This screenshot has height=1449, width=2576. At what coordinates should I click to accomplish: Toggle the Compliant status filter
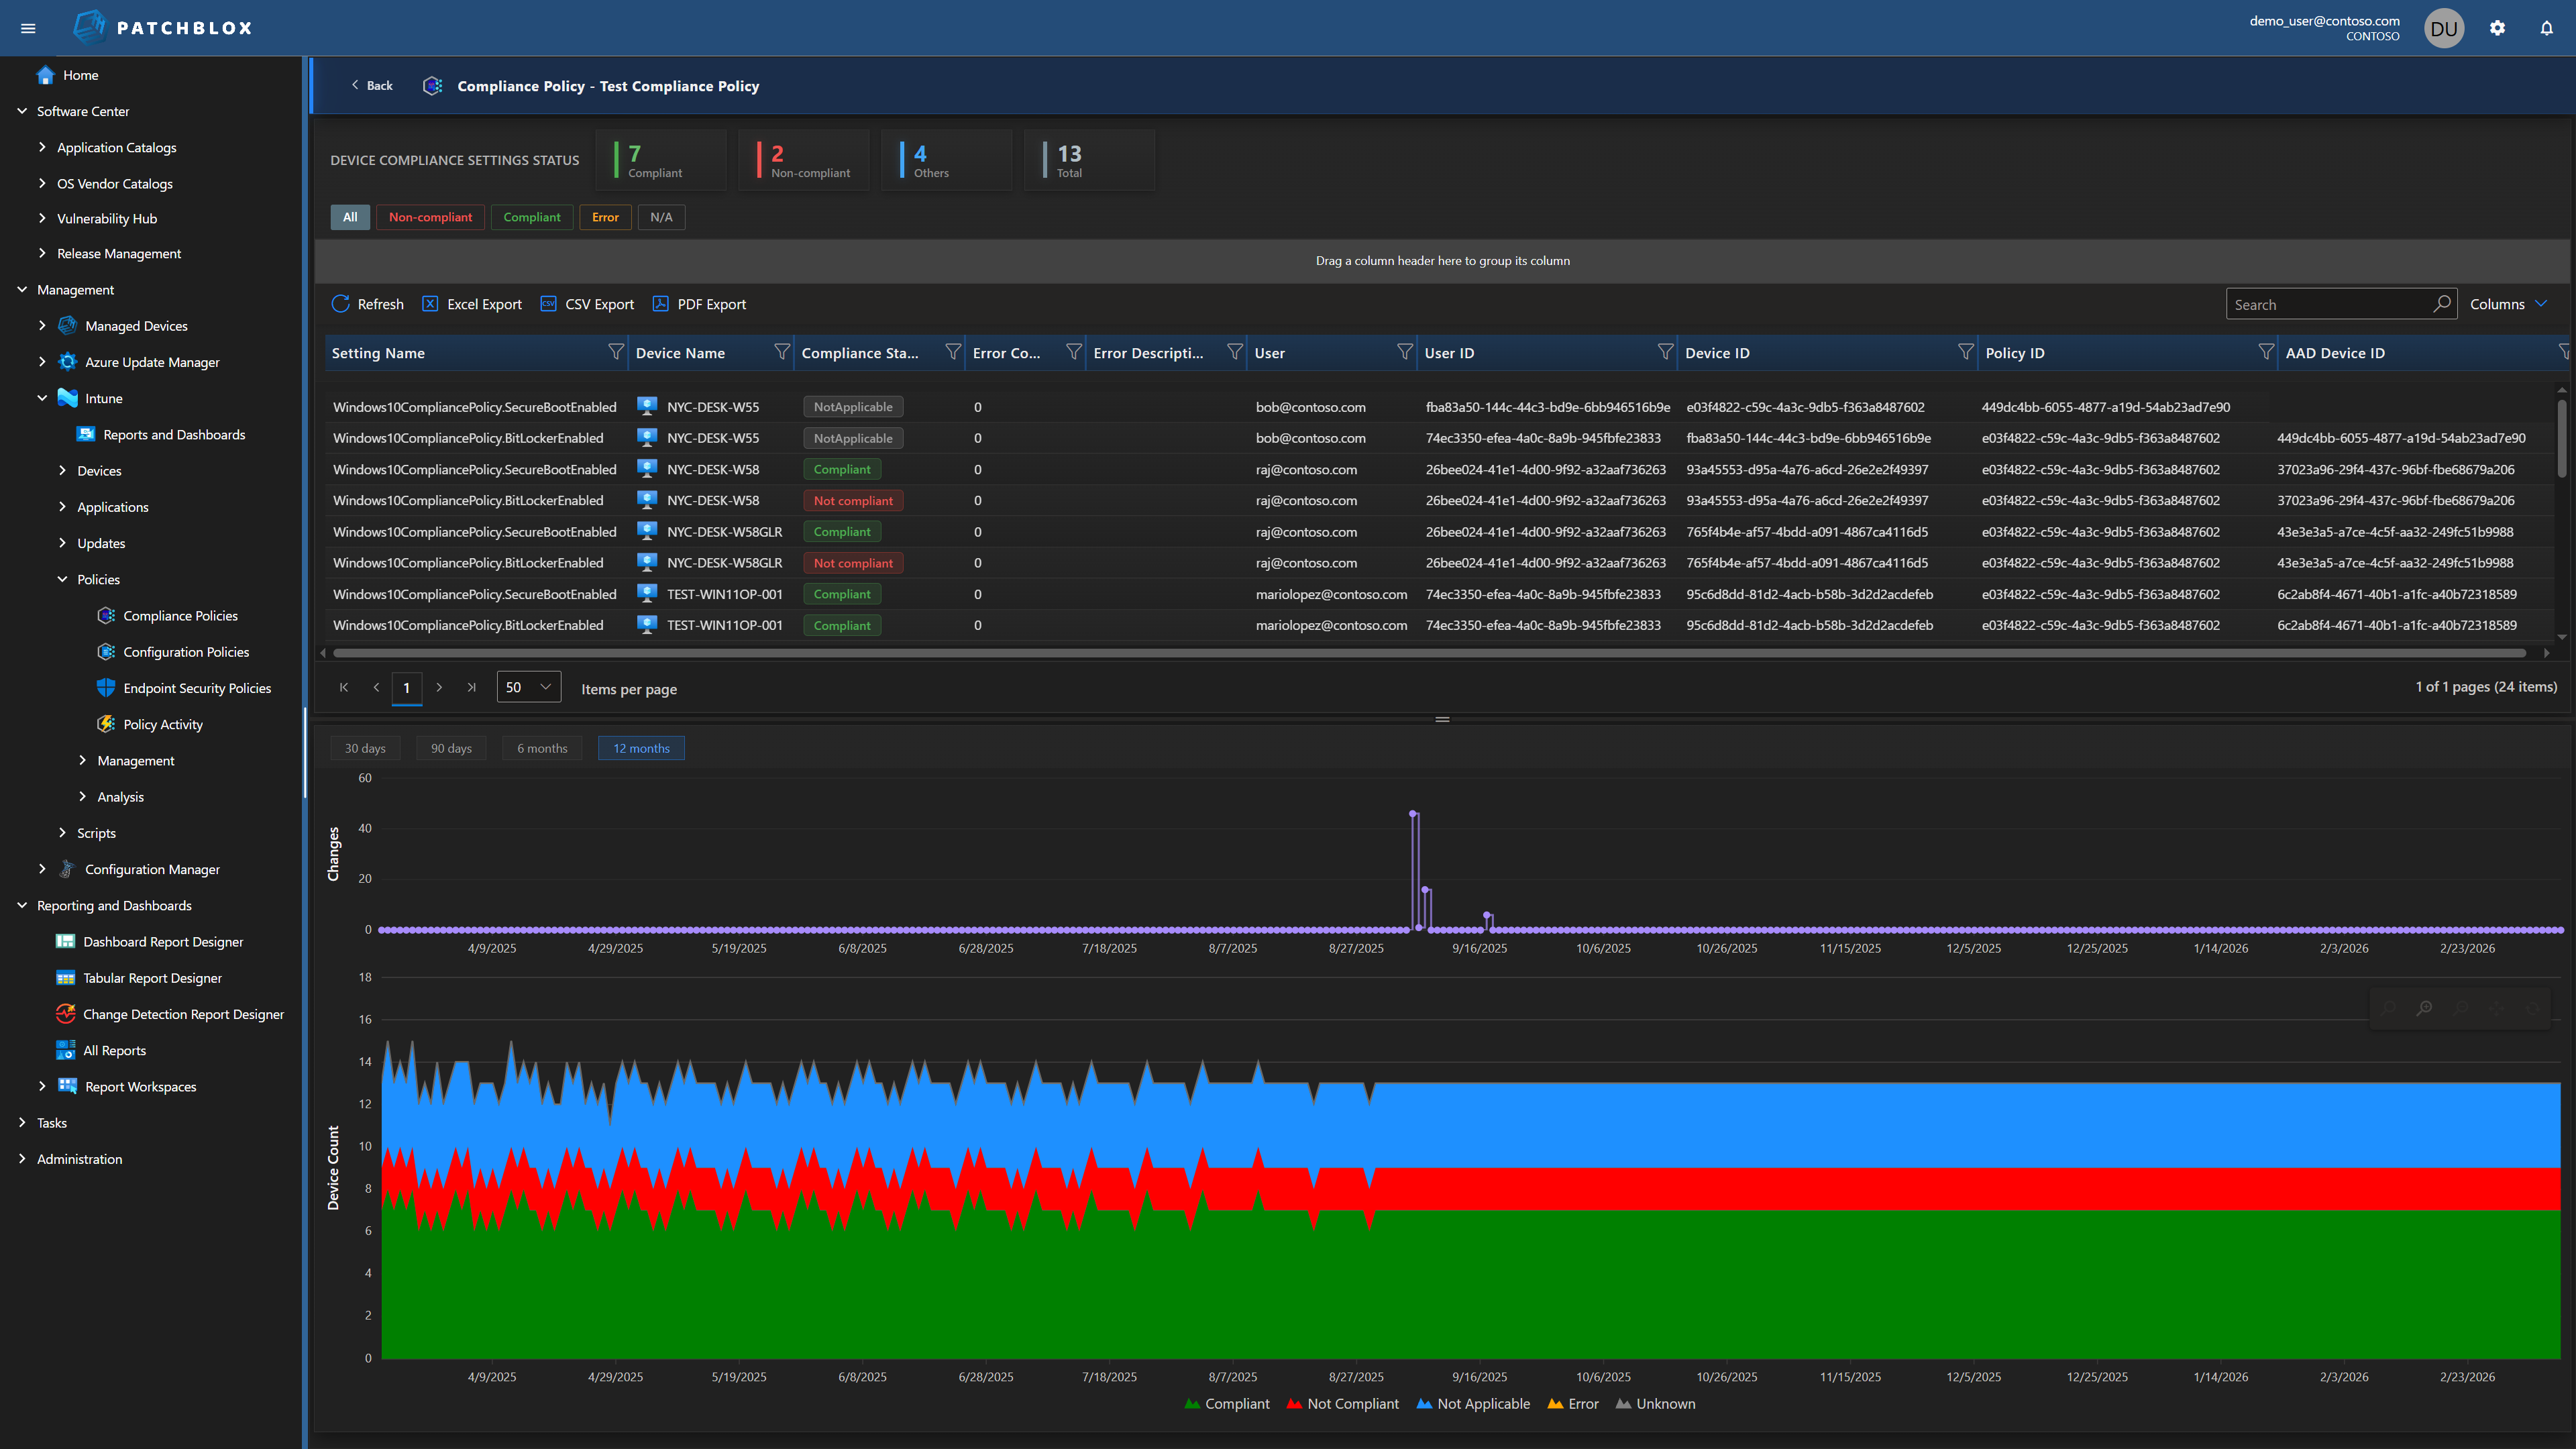point(531,217)
